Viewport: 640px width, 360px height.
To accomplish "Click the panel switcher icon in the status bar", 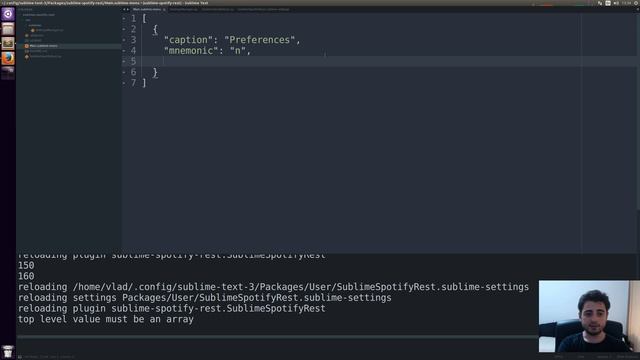I will point(20,357).
